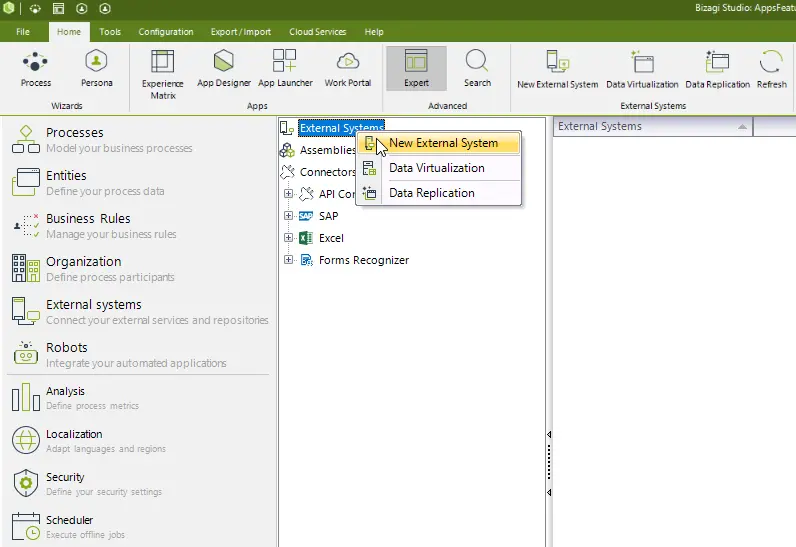Select the External Systems tree root
The image size is (796, 547).
(x=341, y=128)
